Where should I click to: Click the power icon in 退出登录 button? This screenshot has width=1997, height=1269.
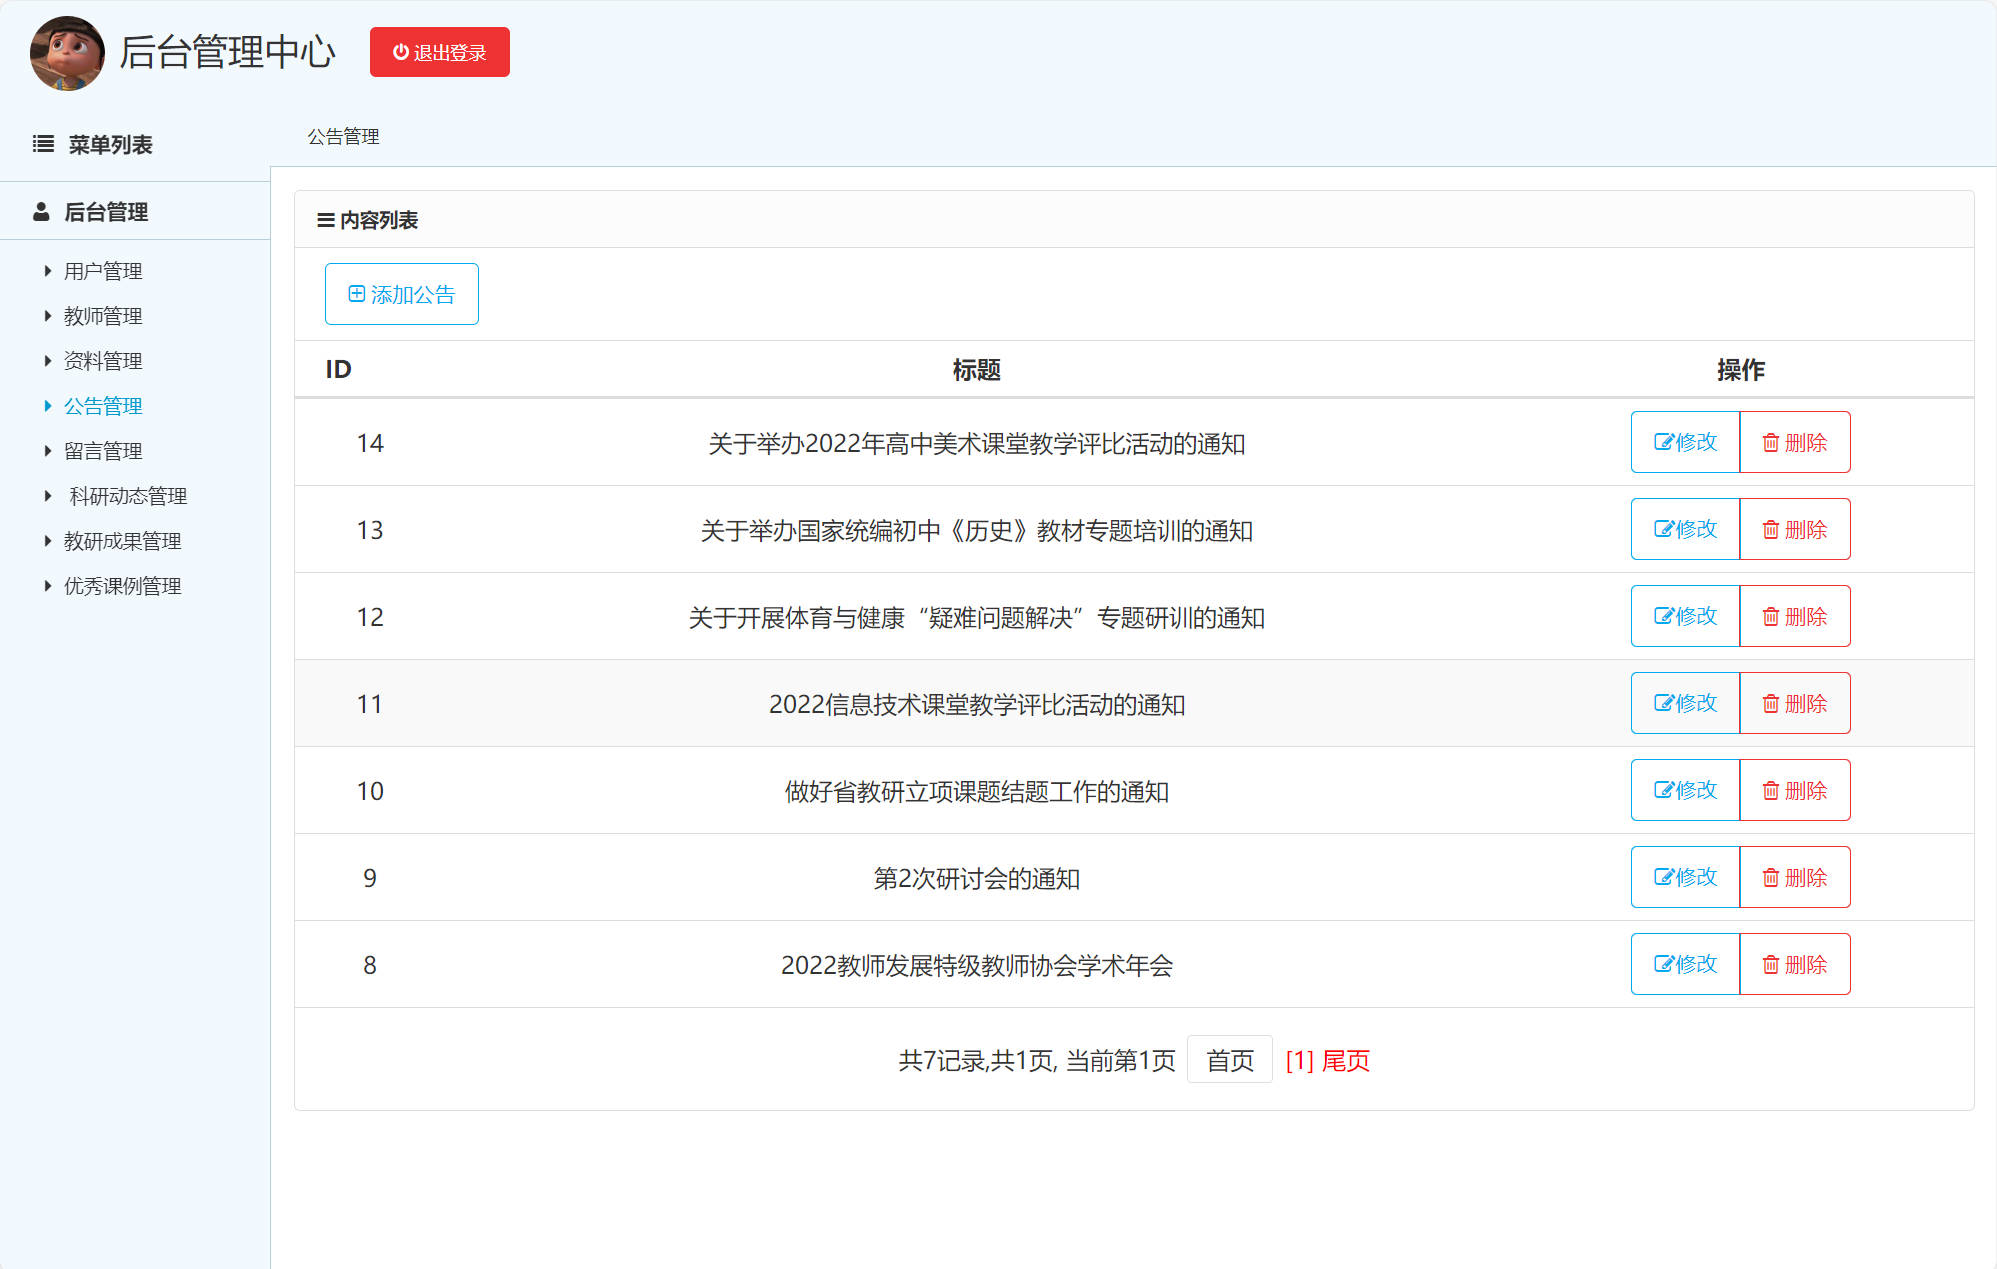399,52
